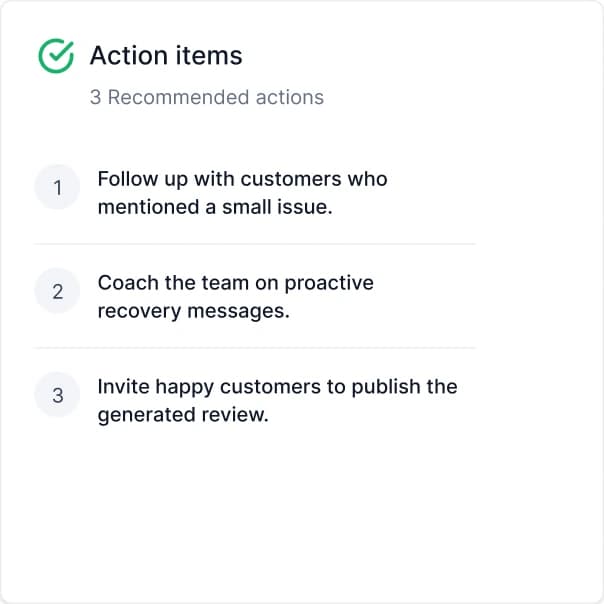The width and height of the screenshot is (604, 604).
Task: Select the number 3 step badge
Action: tap(57, 395)
